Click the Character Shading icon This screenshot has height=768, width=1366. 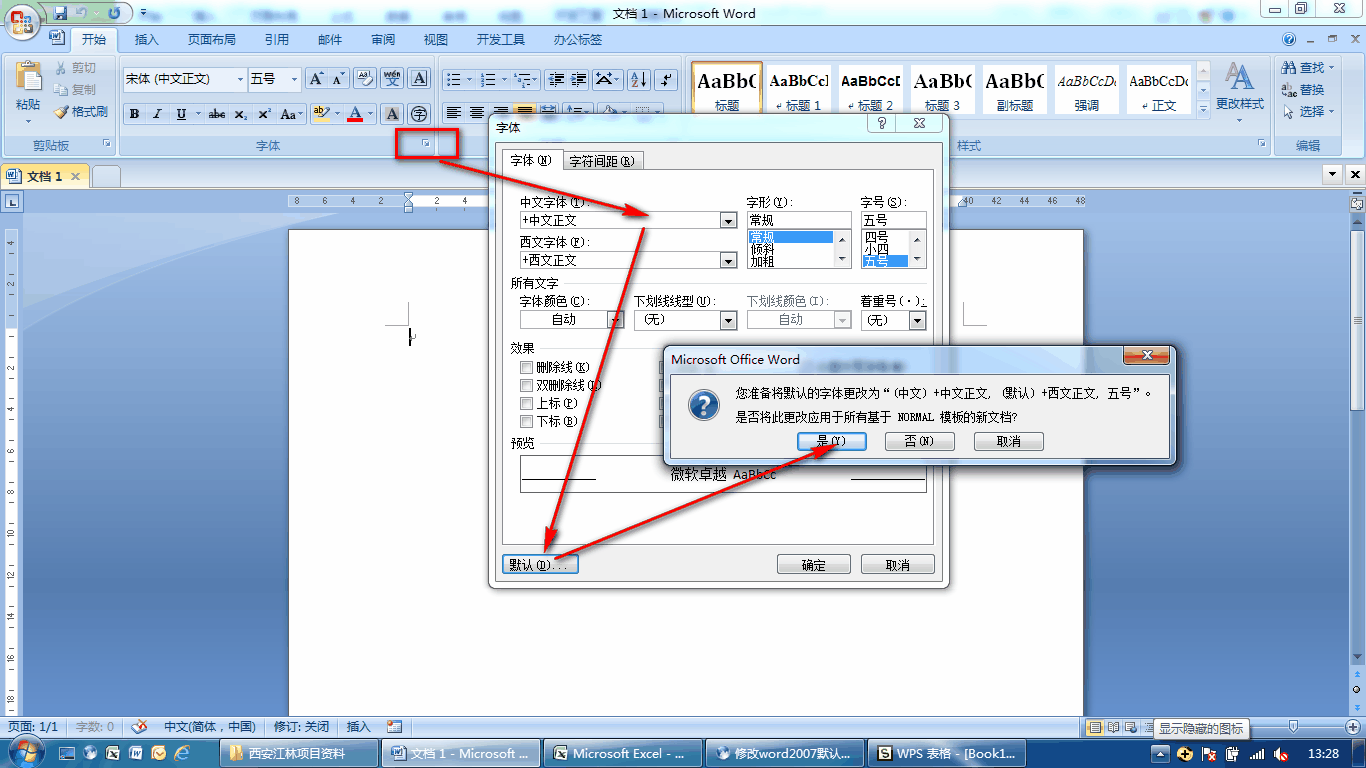(x=393, y=114)
